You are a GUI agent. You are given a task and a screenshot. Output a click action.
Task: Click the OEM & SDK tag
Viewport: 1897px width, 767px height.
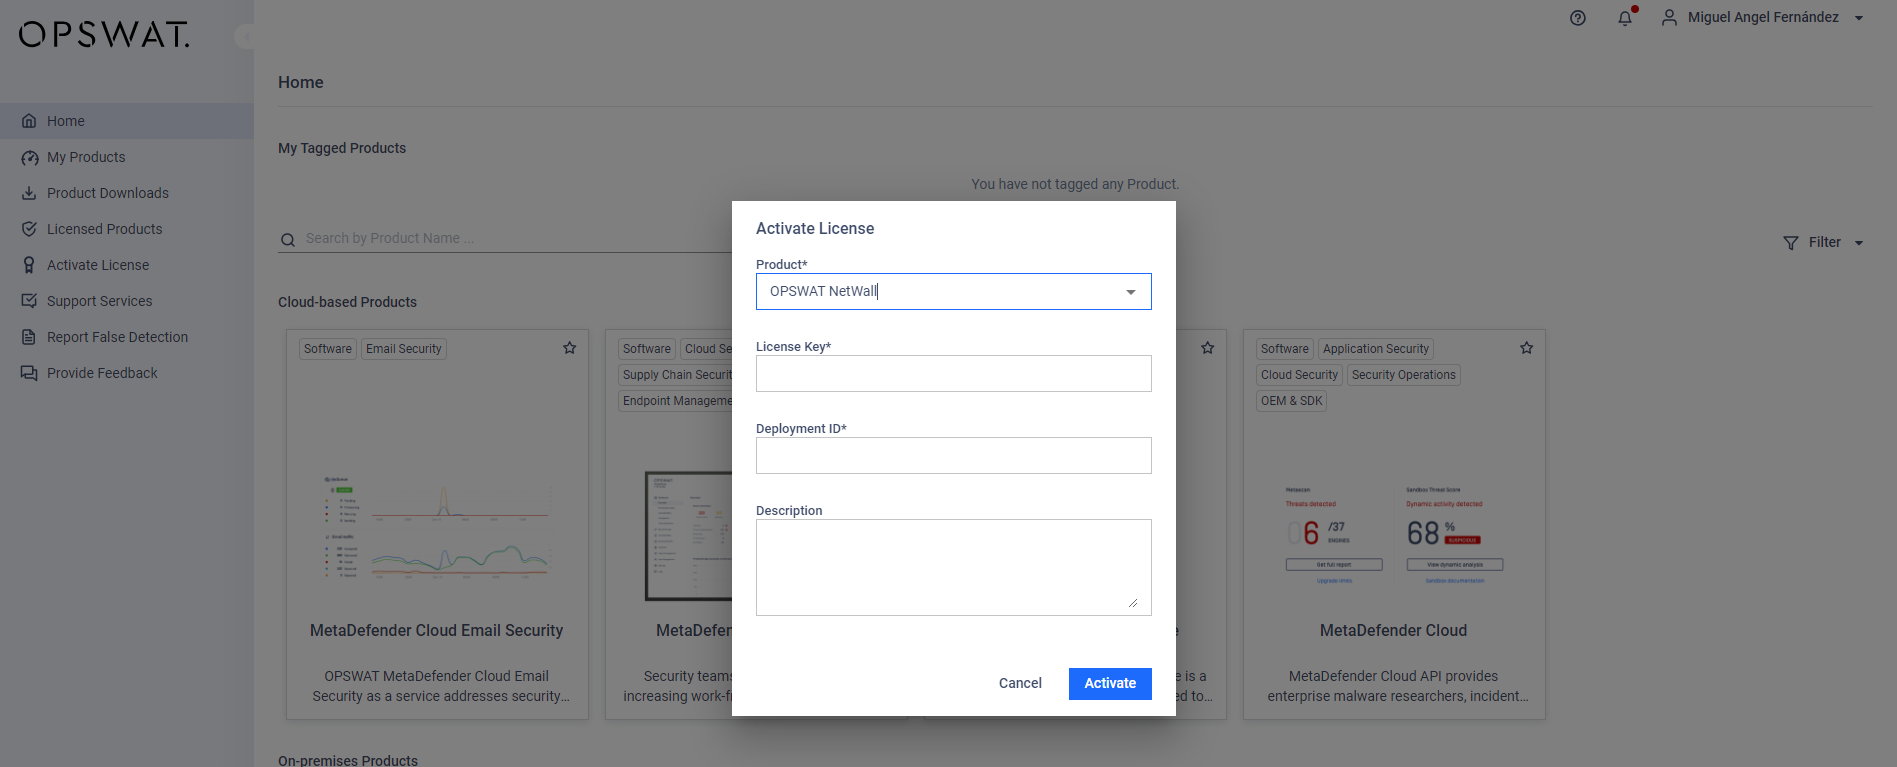click(x=1292, y=401)
